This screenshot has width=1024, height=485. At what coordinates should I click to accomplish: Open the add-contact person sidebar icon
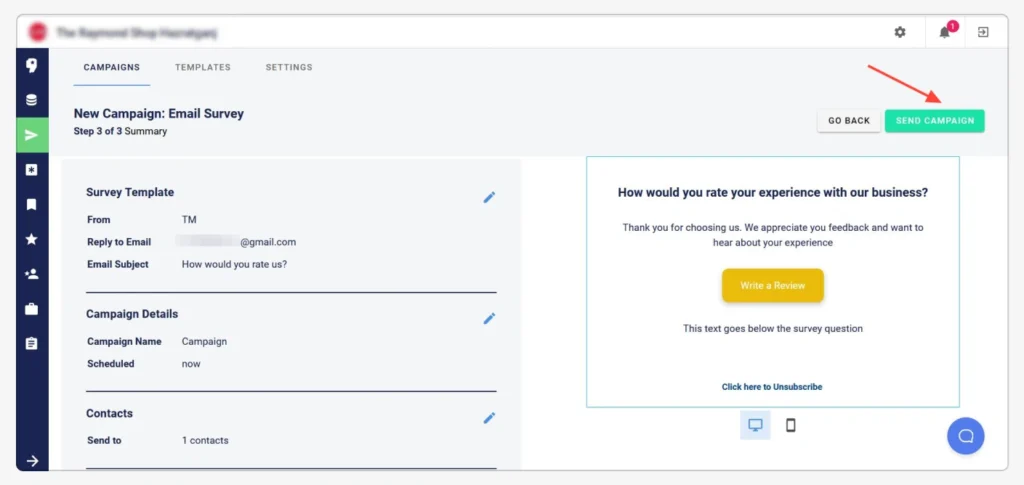point(31,274)
